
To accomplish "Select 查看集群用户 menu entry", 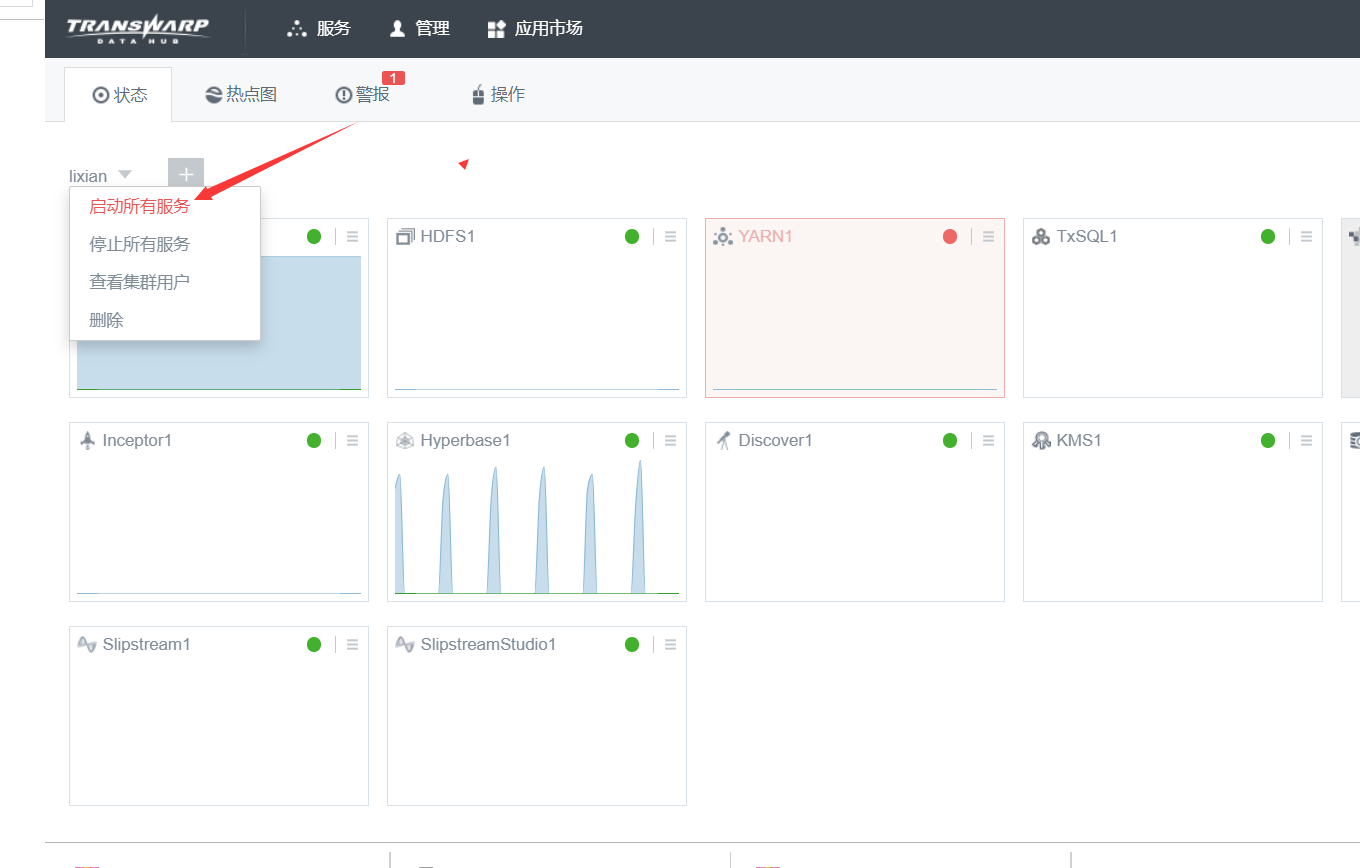I will pyautogui.click(x=139, y=282).
